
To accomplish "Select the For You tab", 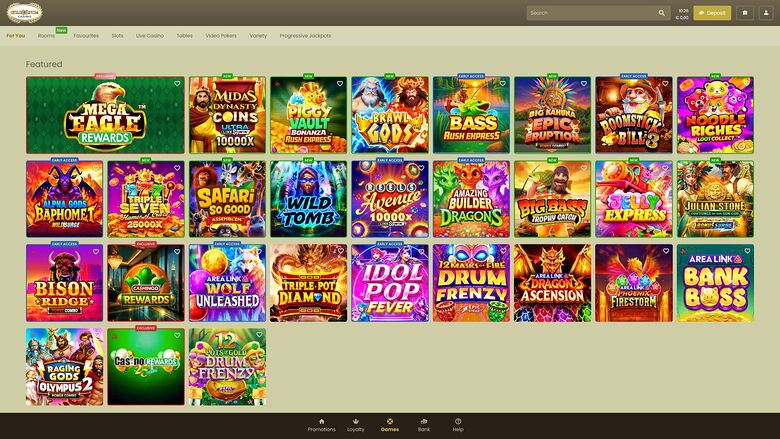I will click(x=15, y=36).
